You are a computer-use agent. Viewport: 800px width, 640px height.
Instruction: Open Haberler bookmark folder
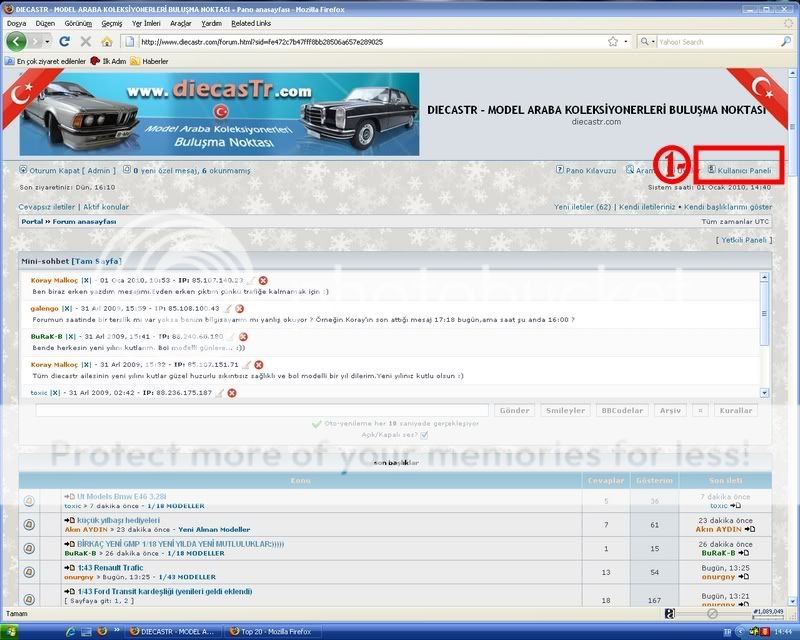coord(149,61)
